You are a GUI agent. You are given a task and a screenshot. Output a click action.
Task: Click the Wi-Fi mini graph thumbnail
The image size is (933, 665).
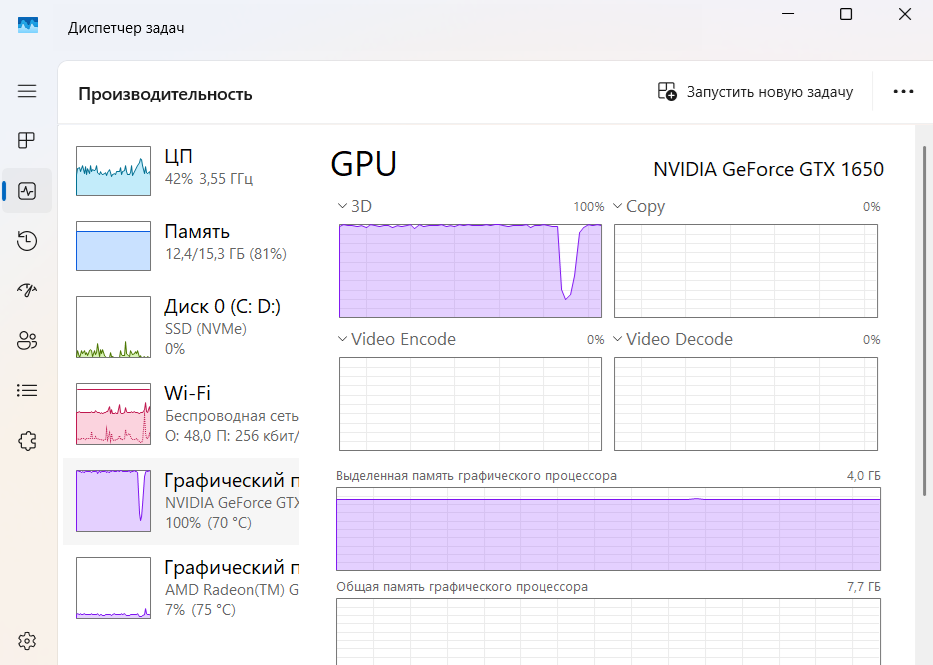click(113, 414)
